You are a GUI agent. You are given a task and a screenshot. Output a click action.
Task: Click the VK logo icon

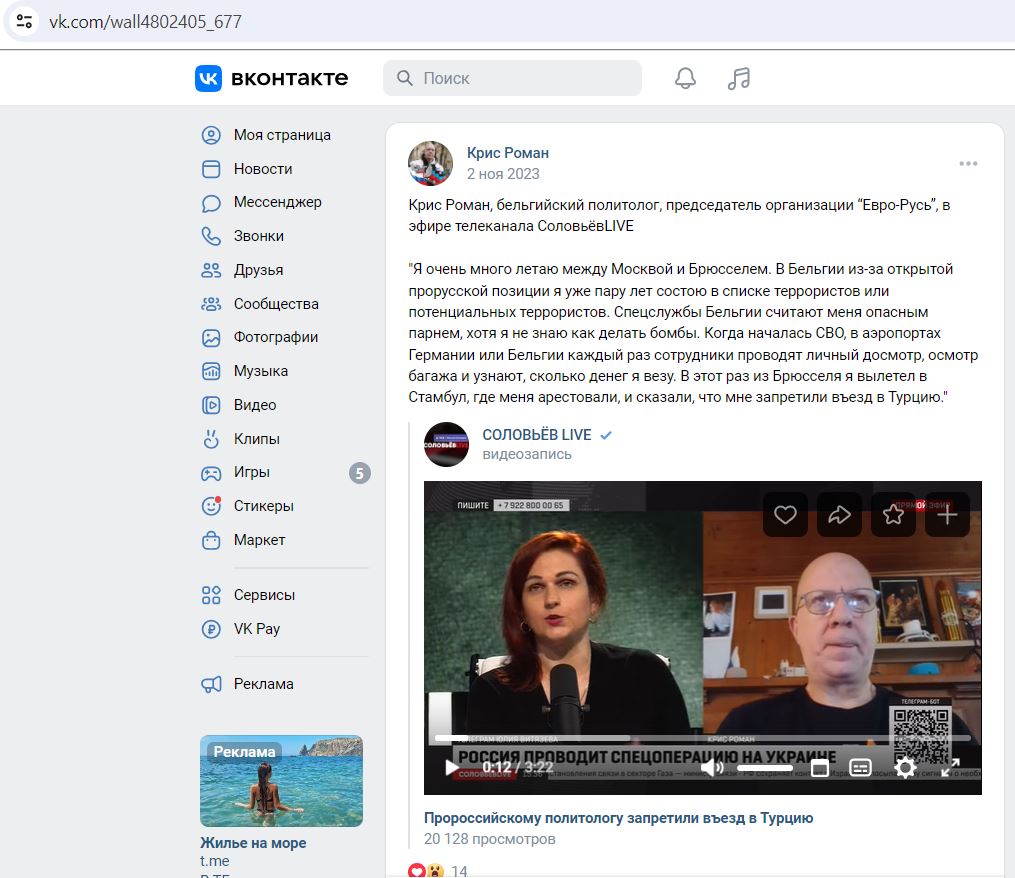pos(208,78)
